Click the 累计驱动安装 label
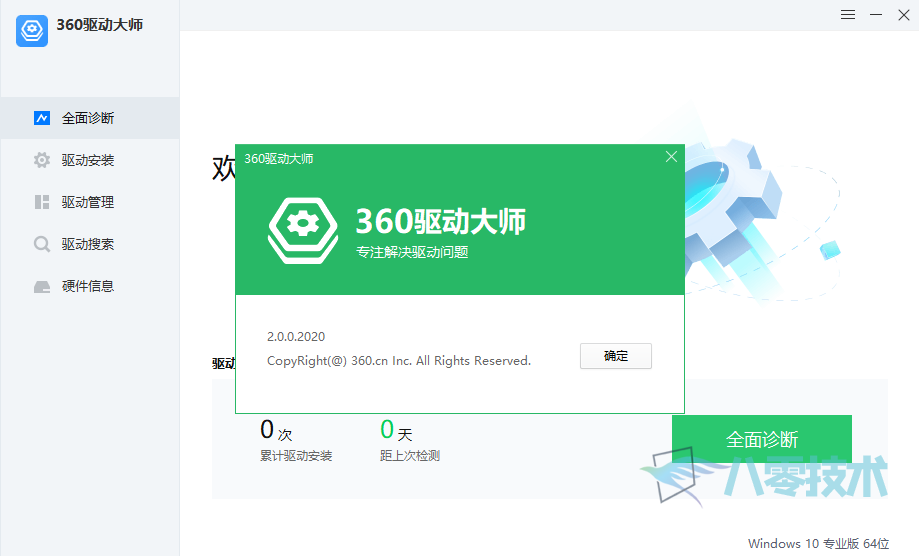This screenshot has width=919, height=556. point(296,456)
